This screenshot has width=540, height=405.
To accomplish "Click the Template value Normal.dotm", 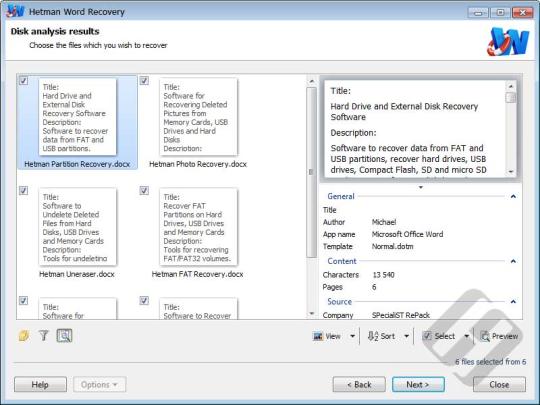I will pos(393,246).
